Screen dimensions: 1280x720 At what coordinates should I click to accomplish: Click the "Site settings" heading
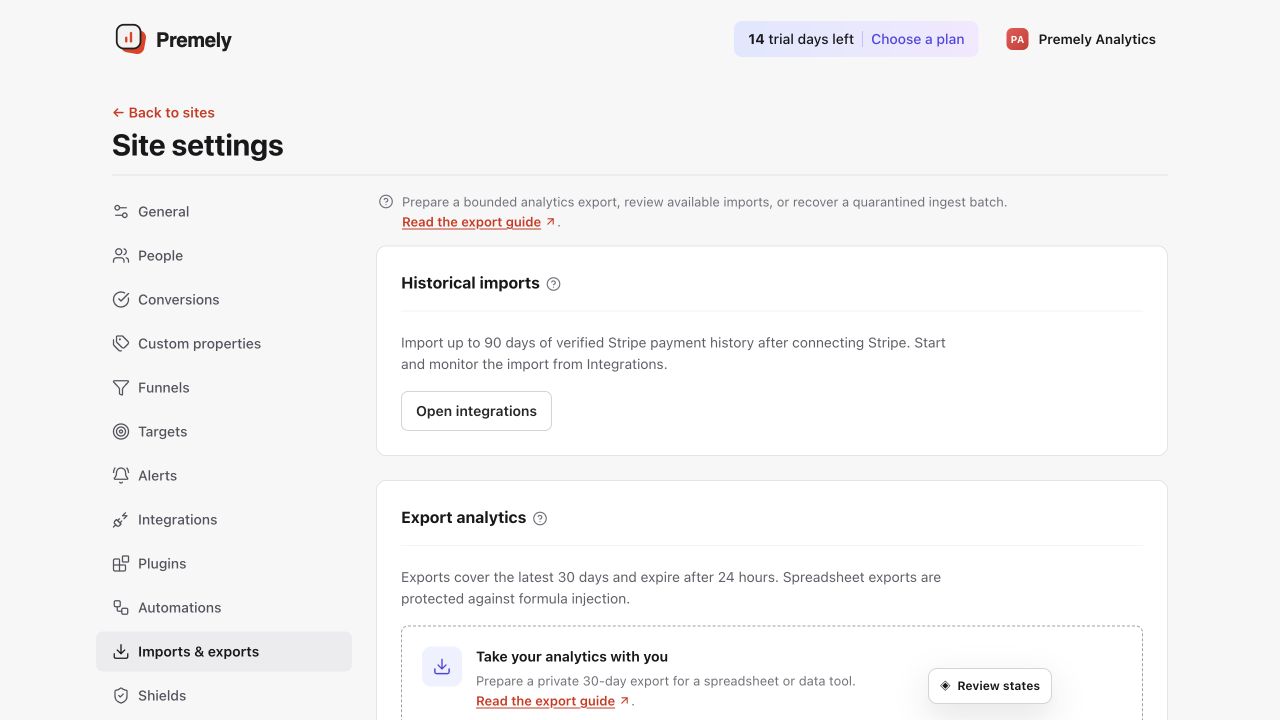tap(198, 146)
